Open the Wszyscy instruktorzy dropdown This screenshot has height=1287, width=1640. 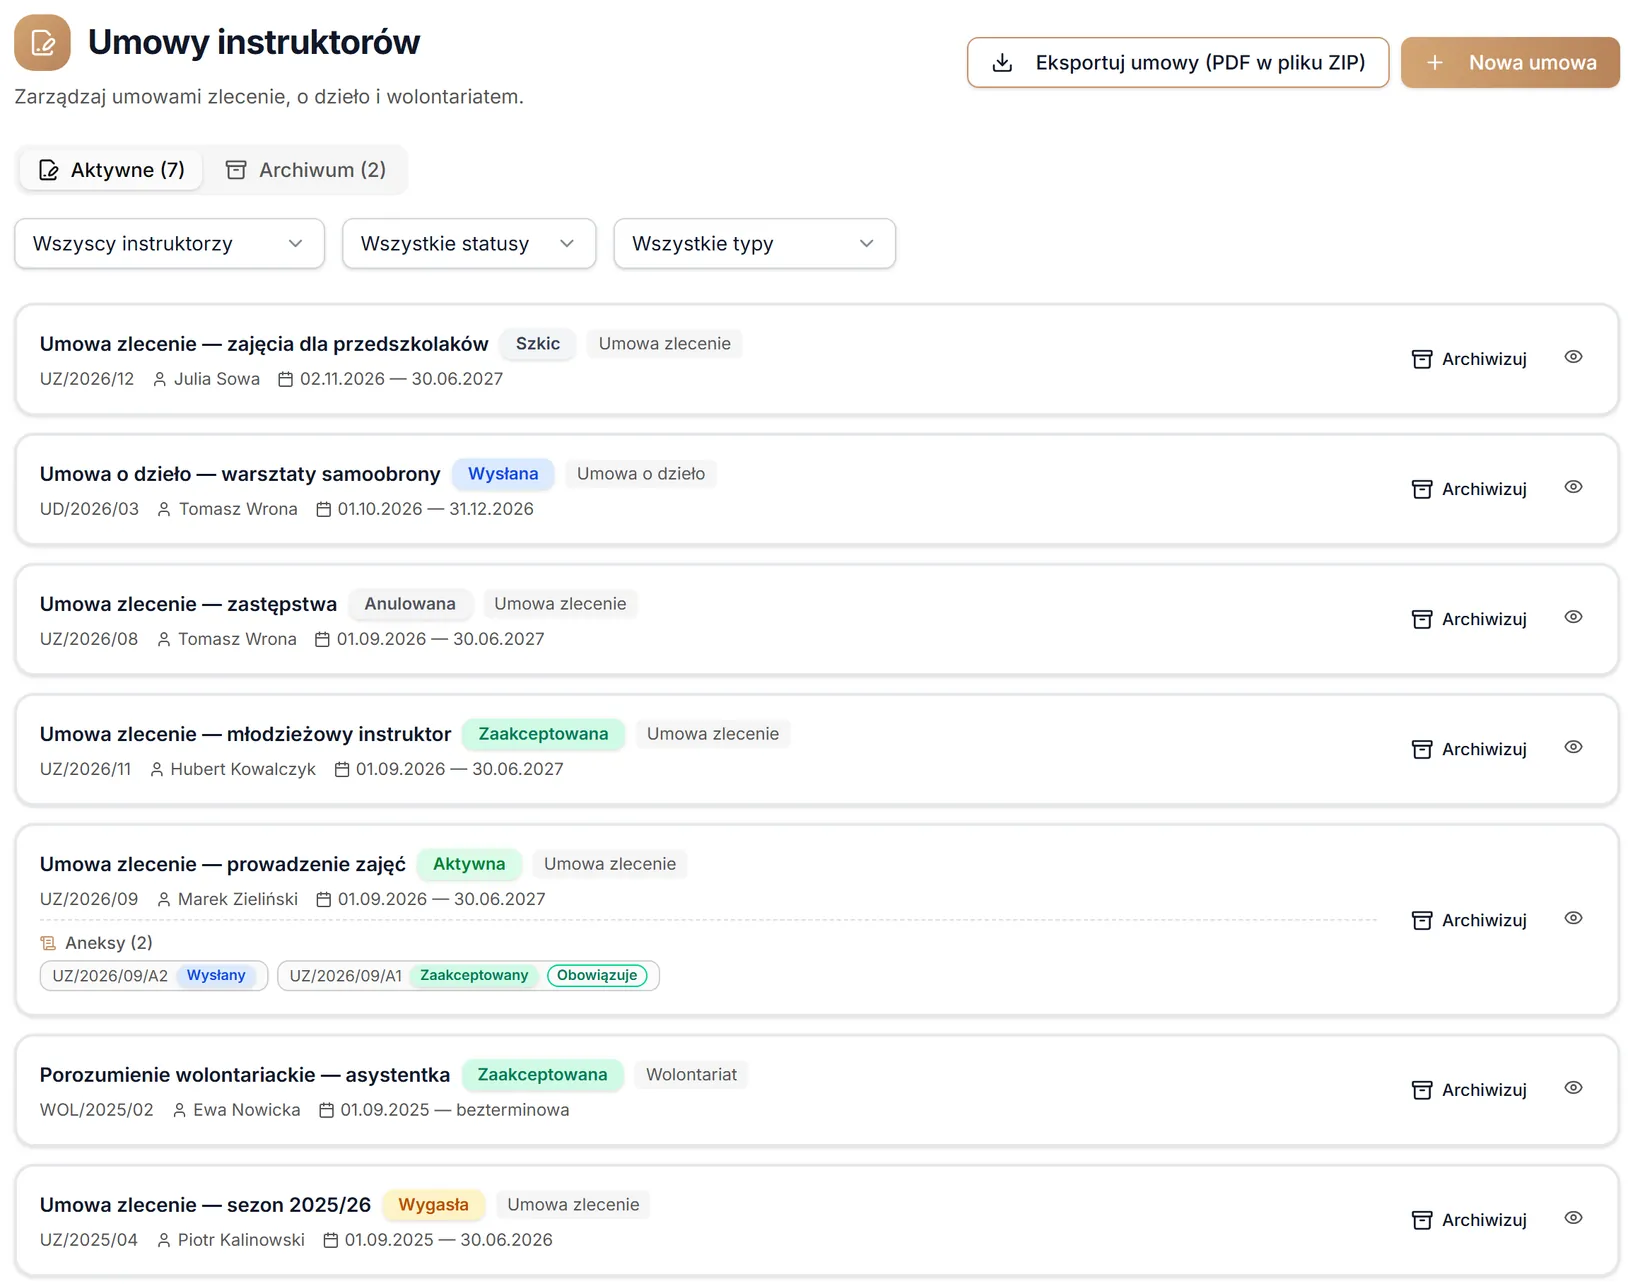click(x=169, y=244)
